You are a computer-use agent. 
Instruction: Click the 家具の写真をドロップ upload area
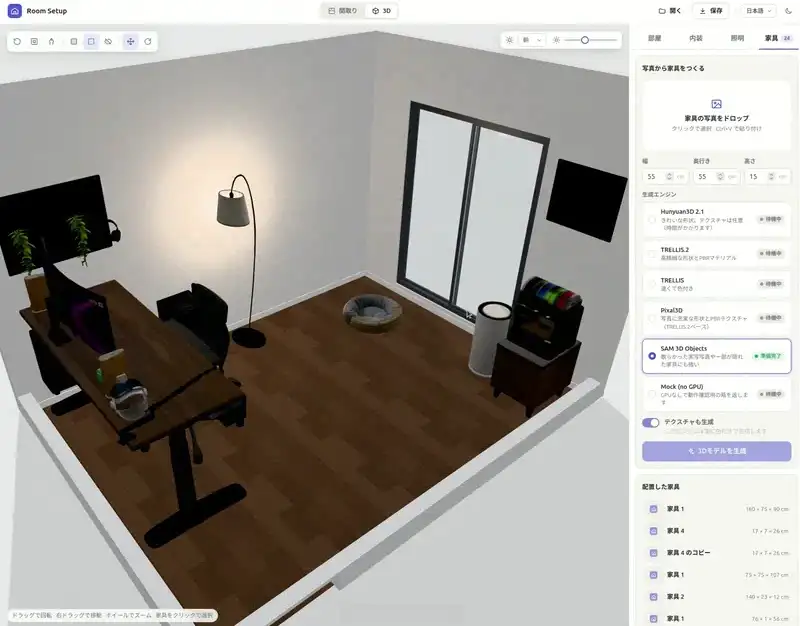click(716, 115)
